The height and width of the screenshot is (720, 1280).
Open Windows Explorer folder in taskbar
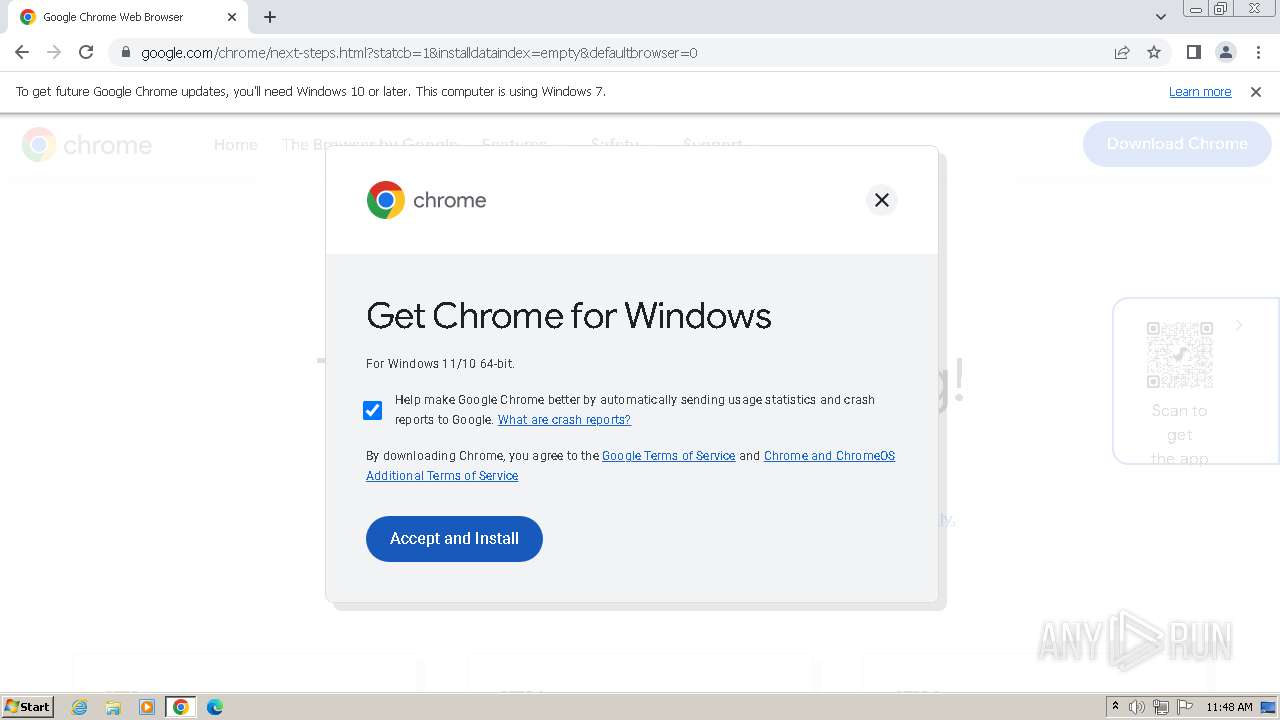pyautogui.click(x=113, y=707)
